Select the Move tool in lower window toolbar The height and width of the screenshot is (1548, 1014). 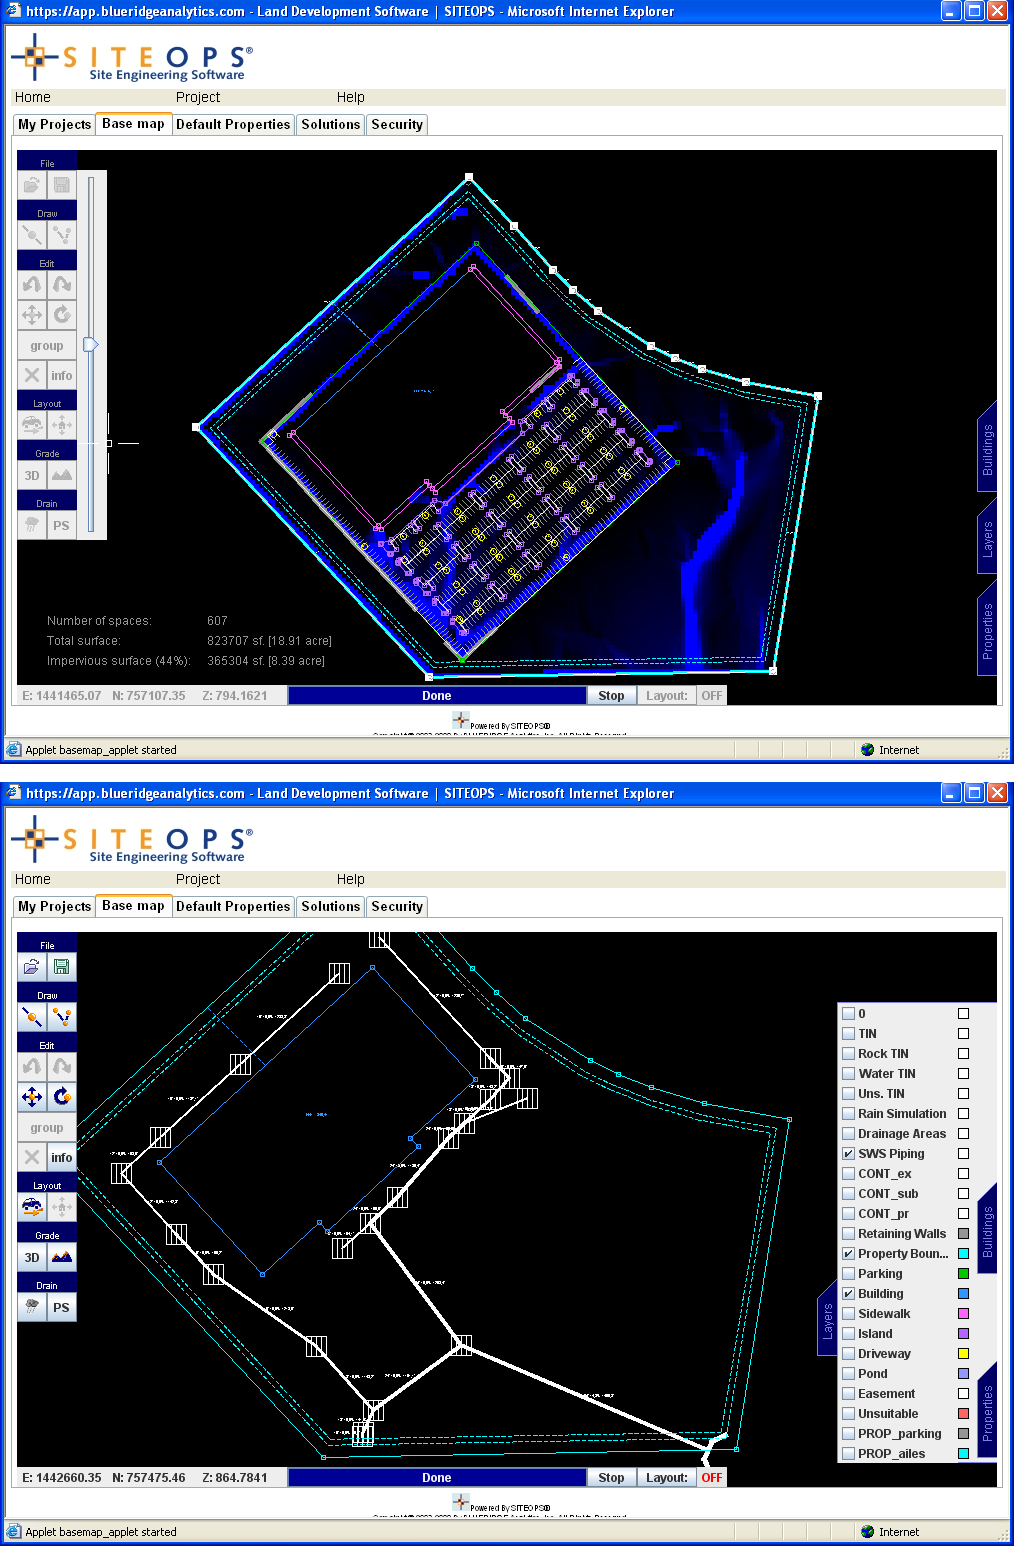(32, 1097)
